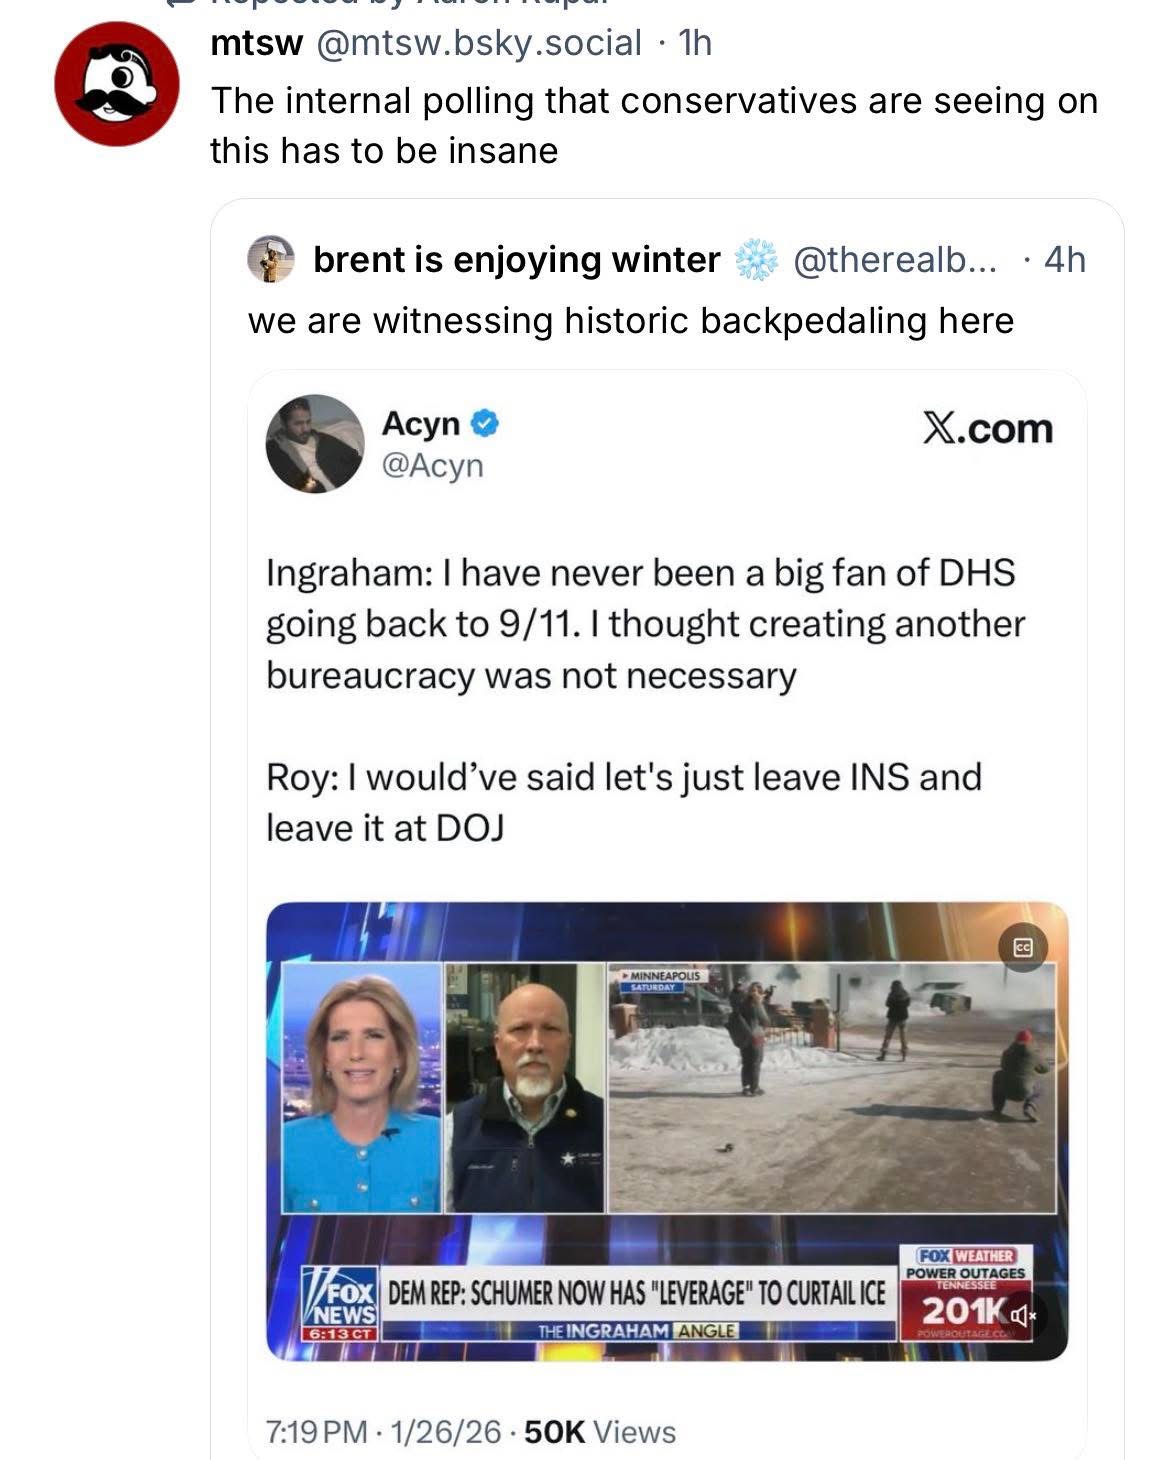Image resolution: width=1170 pixels, height=1460 pixels.
Task: Click the X.com logo
Action: coord(987,429)
